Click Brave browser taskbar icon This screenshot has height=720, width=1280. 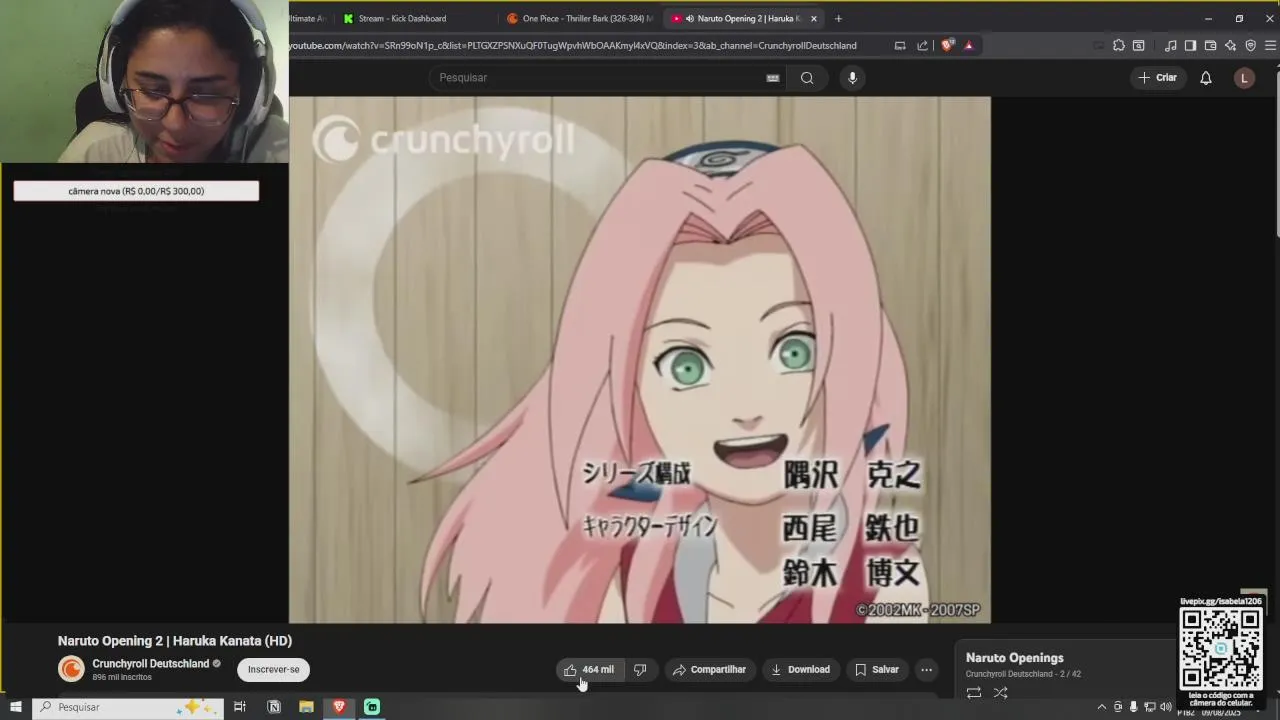tap(339, 707)
